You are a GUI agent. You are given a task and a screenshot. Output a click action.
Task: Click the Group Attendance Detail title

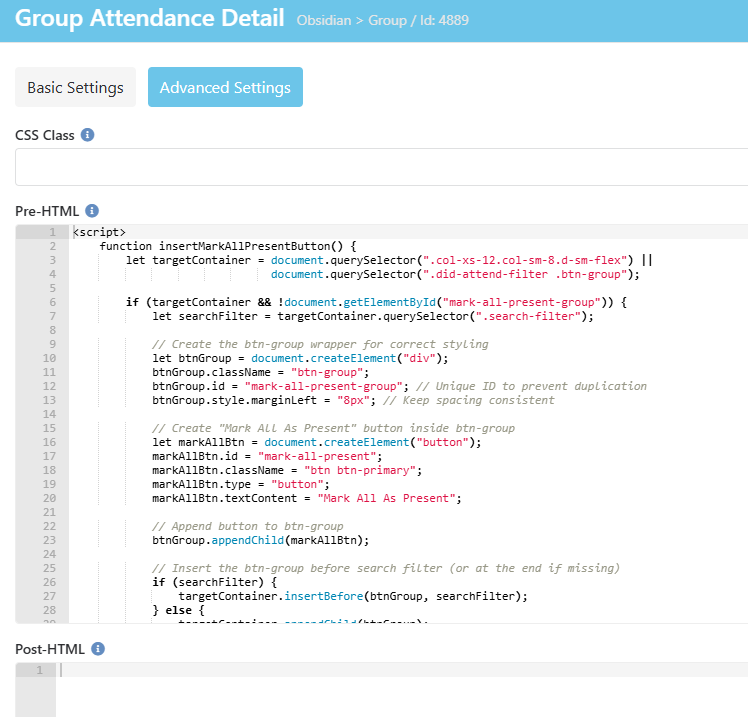pyautogui.click(x=149, y=19)
